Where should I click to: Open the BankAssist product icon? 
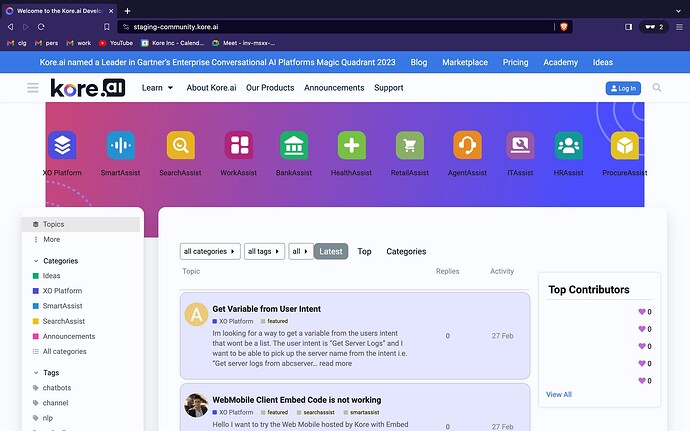294,145
